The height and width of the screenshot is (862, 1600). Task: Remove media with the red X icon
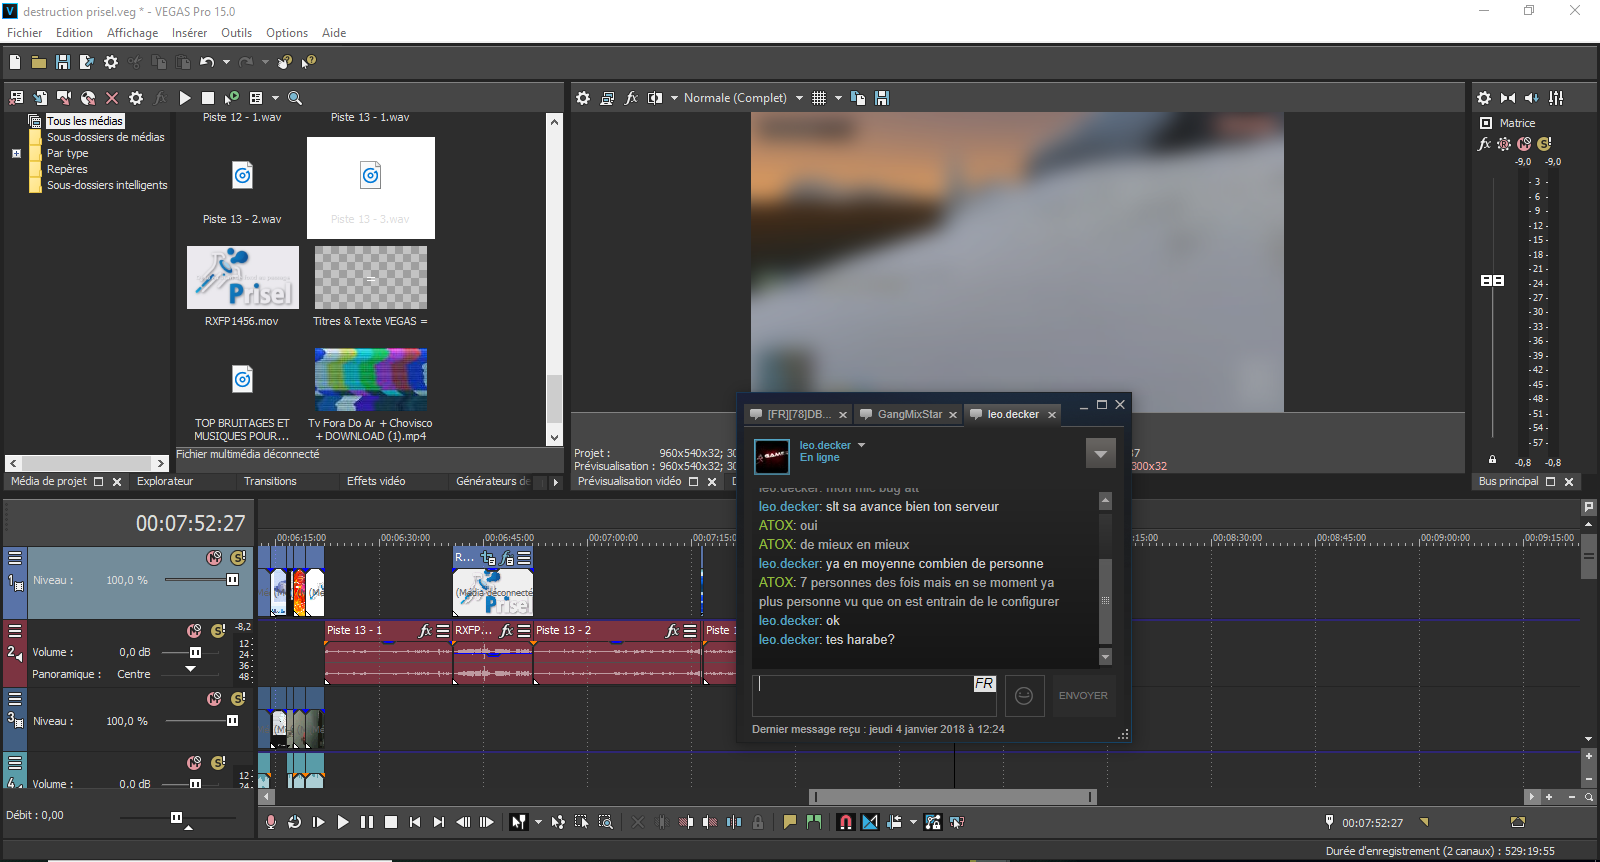point(112,98)
